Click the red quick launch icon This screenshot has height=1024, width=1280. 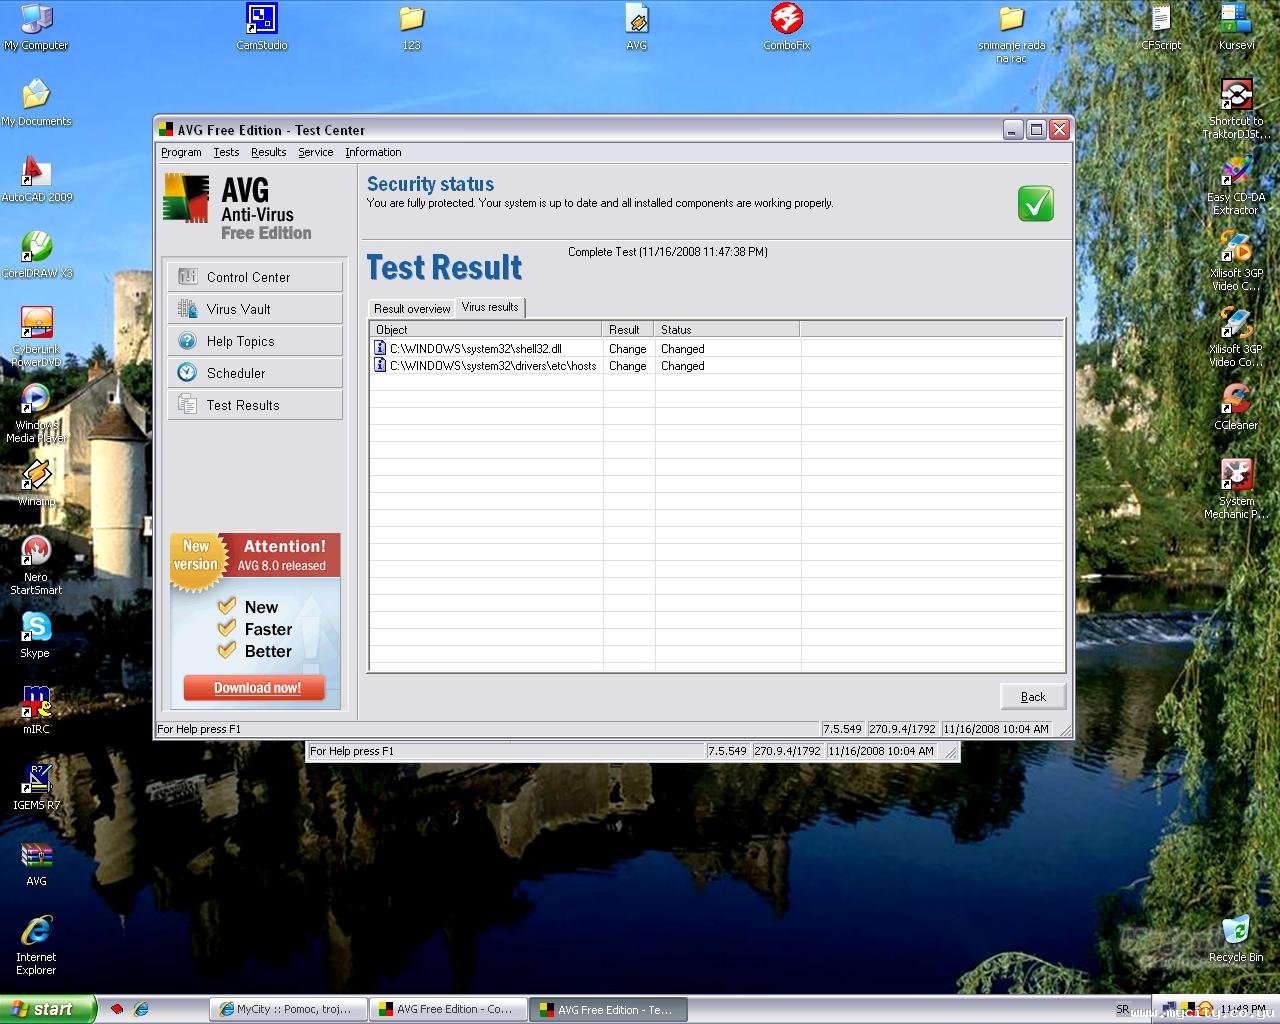point(117,1009)
